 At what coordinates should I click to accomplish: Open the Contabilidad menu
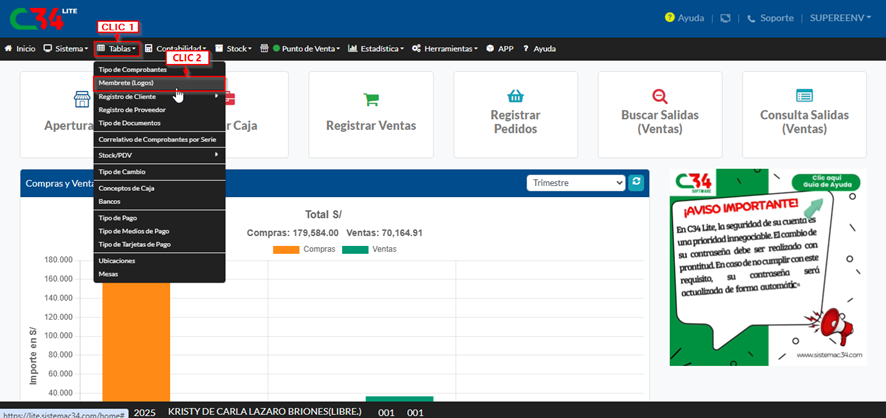click(x=176, y=48)
